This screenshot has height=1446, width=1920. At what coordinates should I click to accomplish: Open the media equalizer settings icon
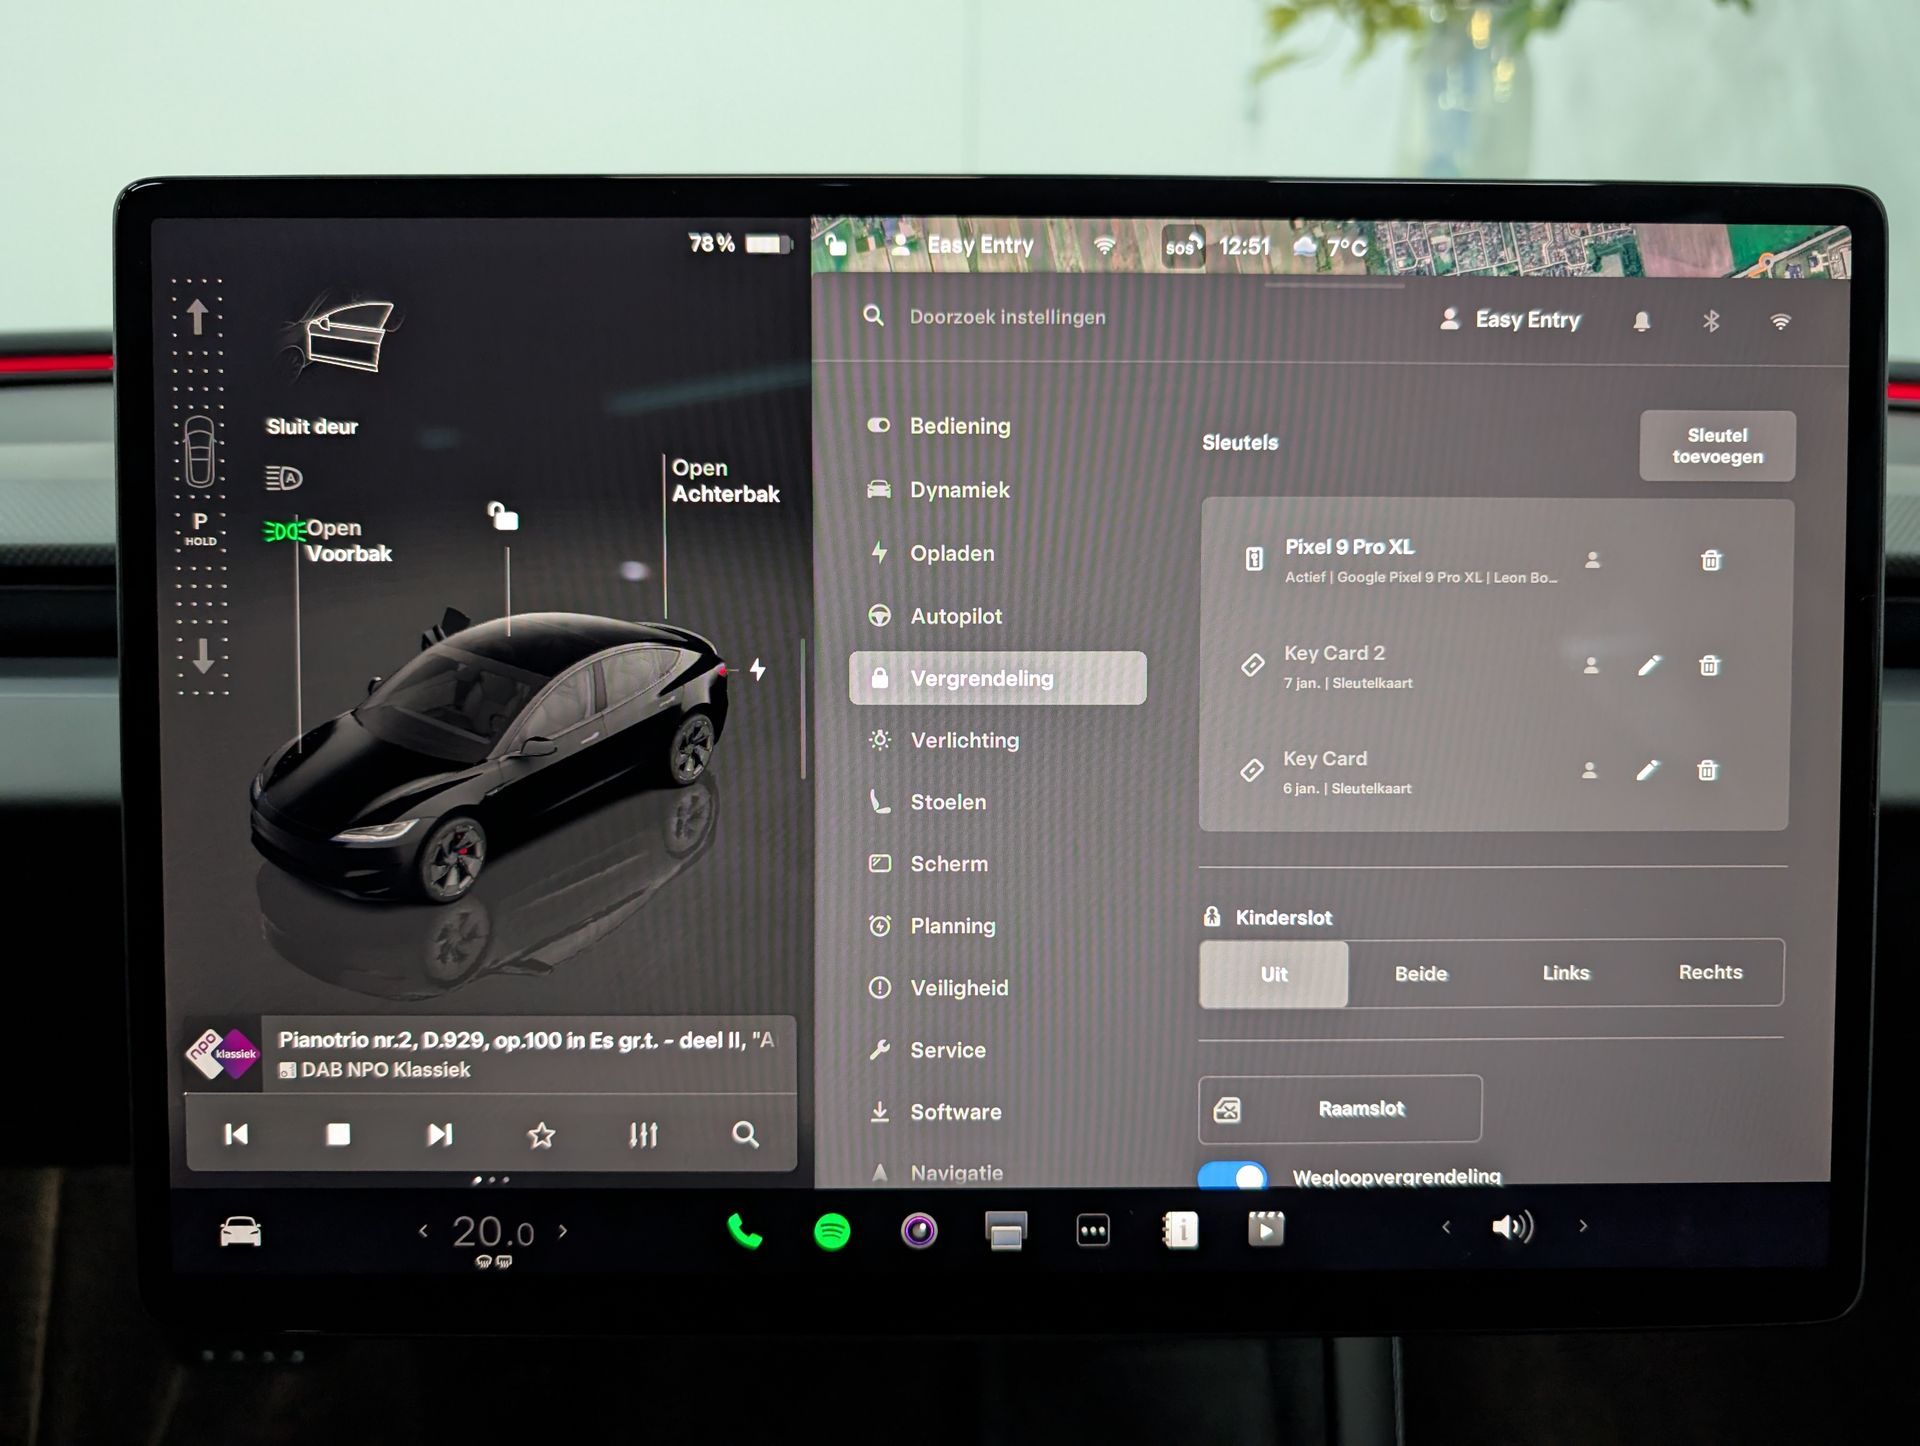643,1135
